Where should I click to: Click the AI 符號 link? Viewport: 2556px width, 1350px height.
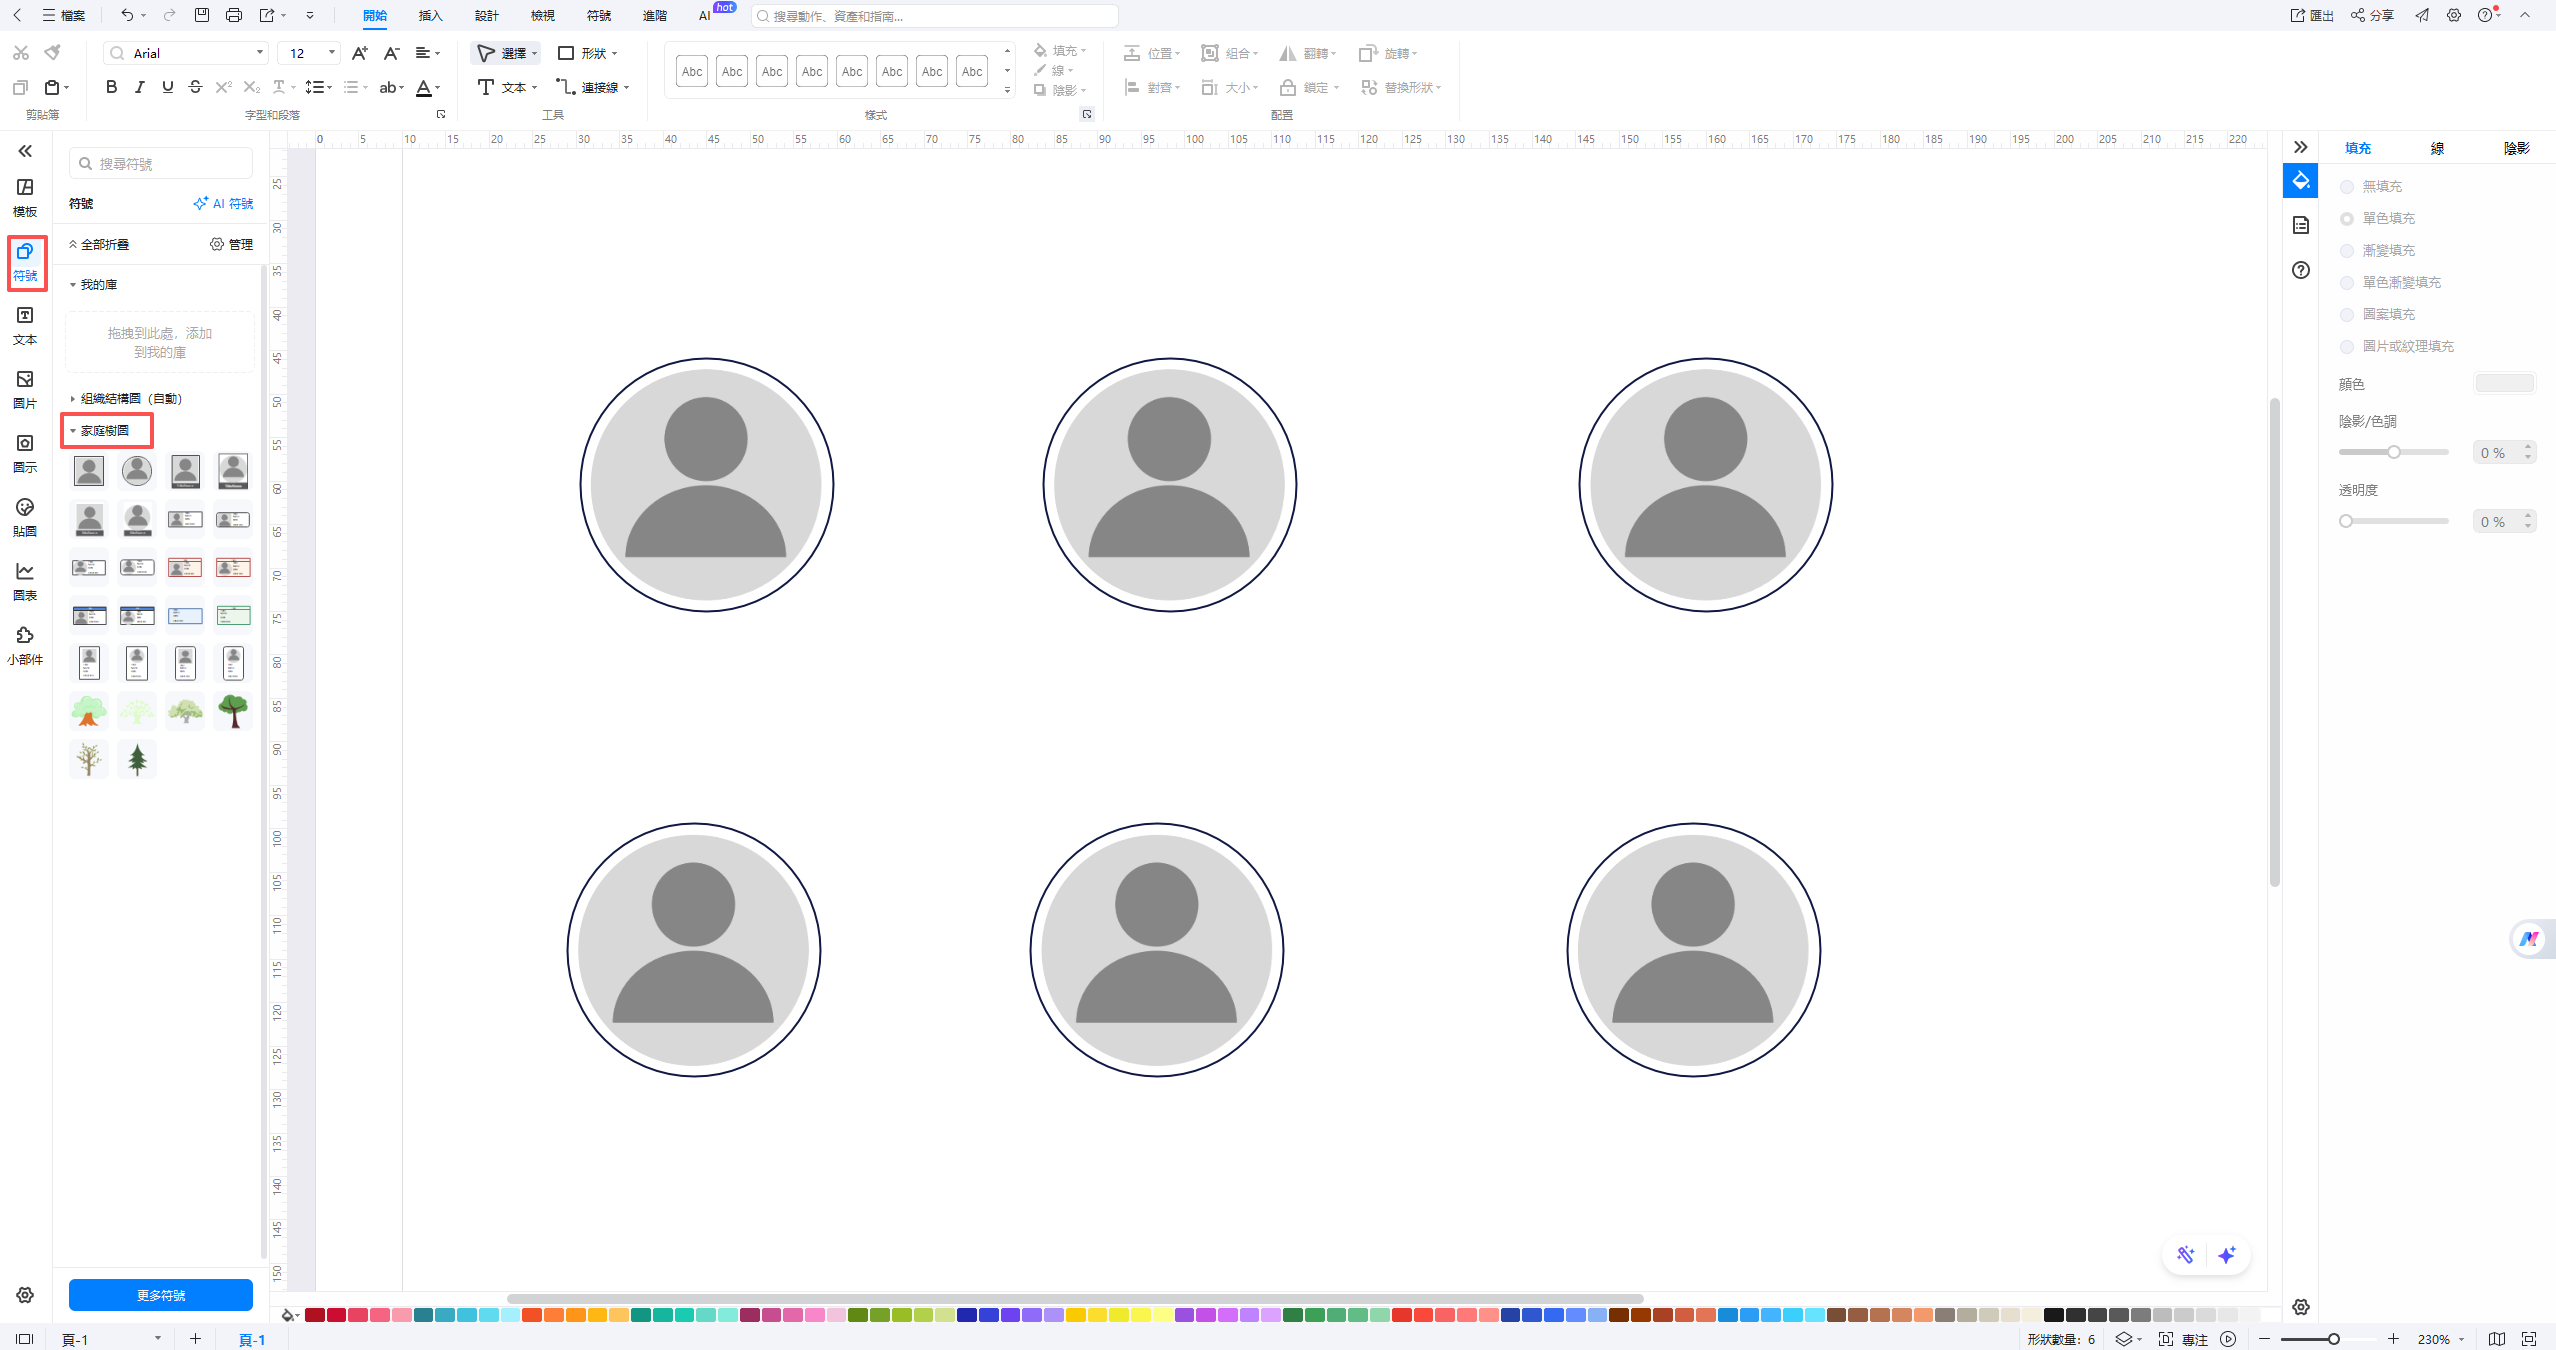pyautogui.click(x=223, y=203)
